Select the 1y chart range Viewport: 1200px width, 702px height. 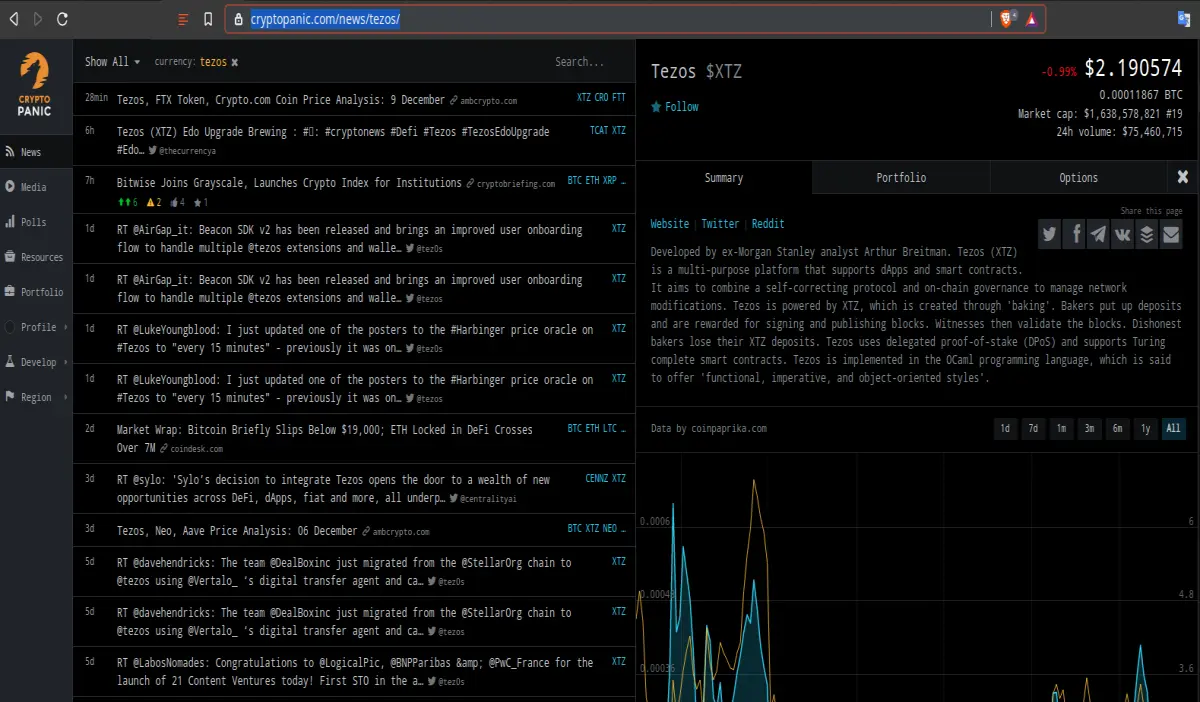(x=1145, y=429)
